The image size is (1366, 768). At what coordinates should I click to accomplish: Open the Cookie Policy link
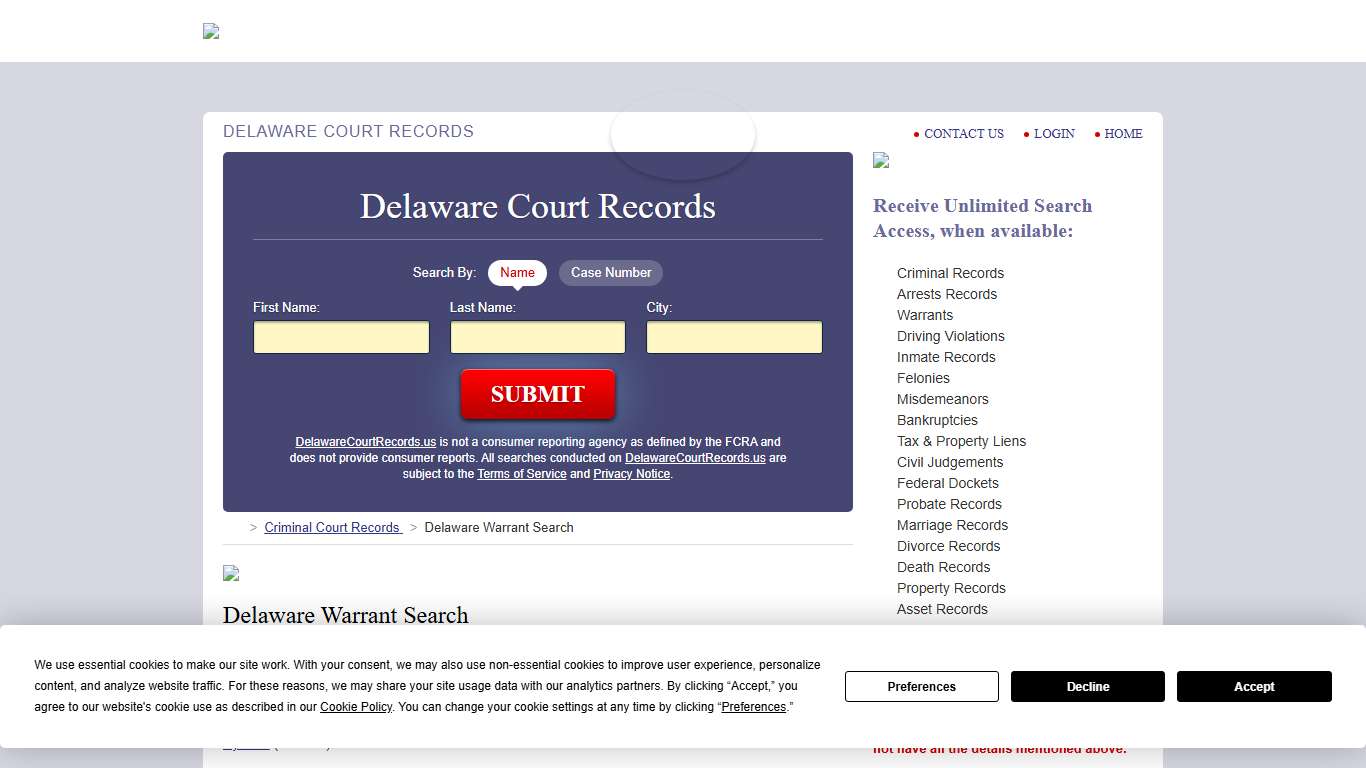tap(355, 707)
